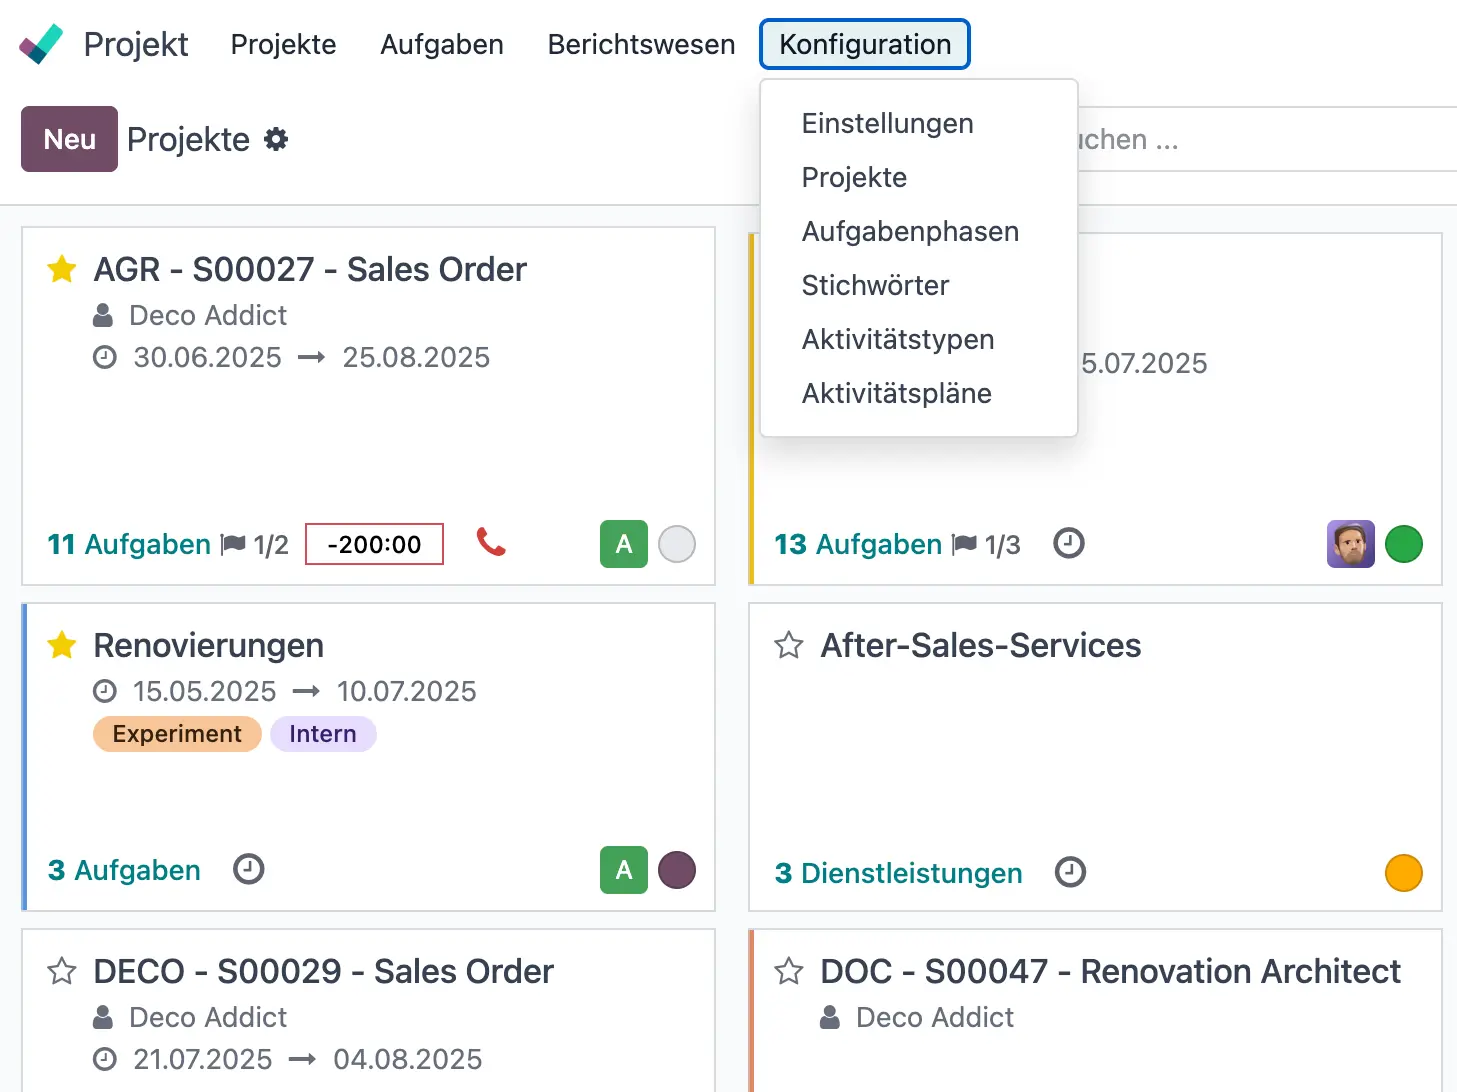
Task: Open the 11 Aufgaben link
Action: 128,544
